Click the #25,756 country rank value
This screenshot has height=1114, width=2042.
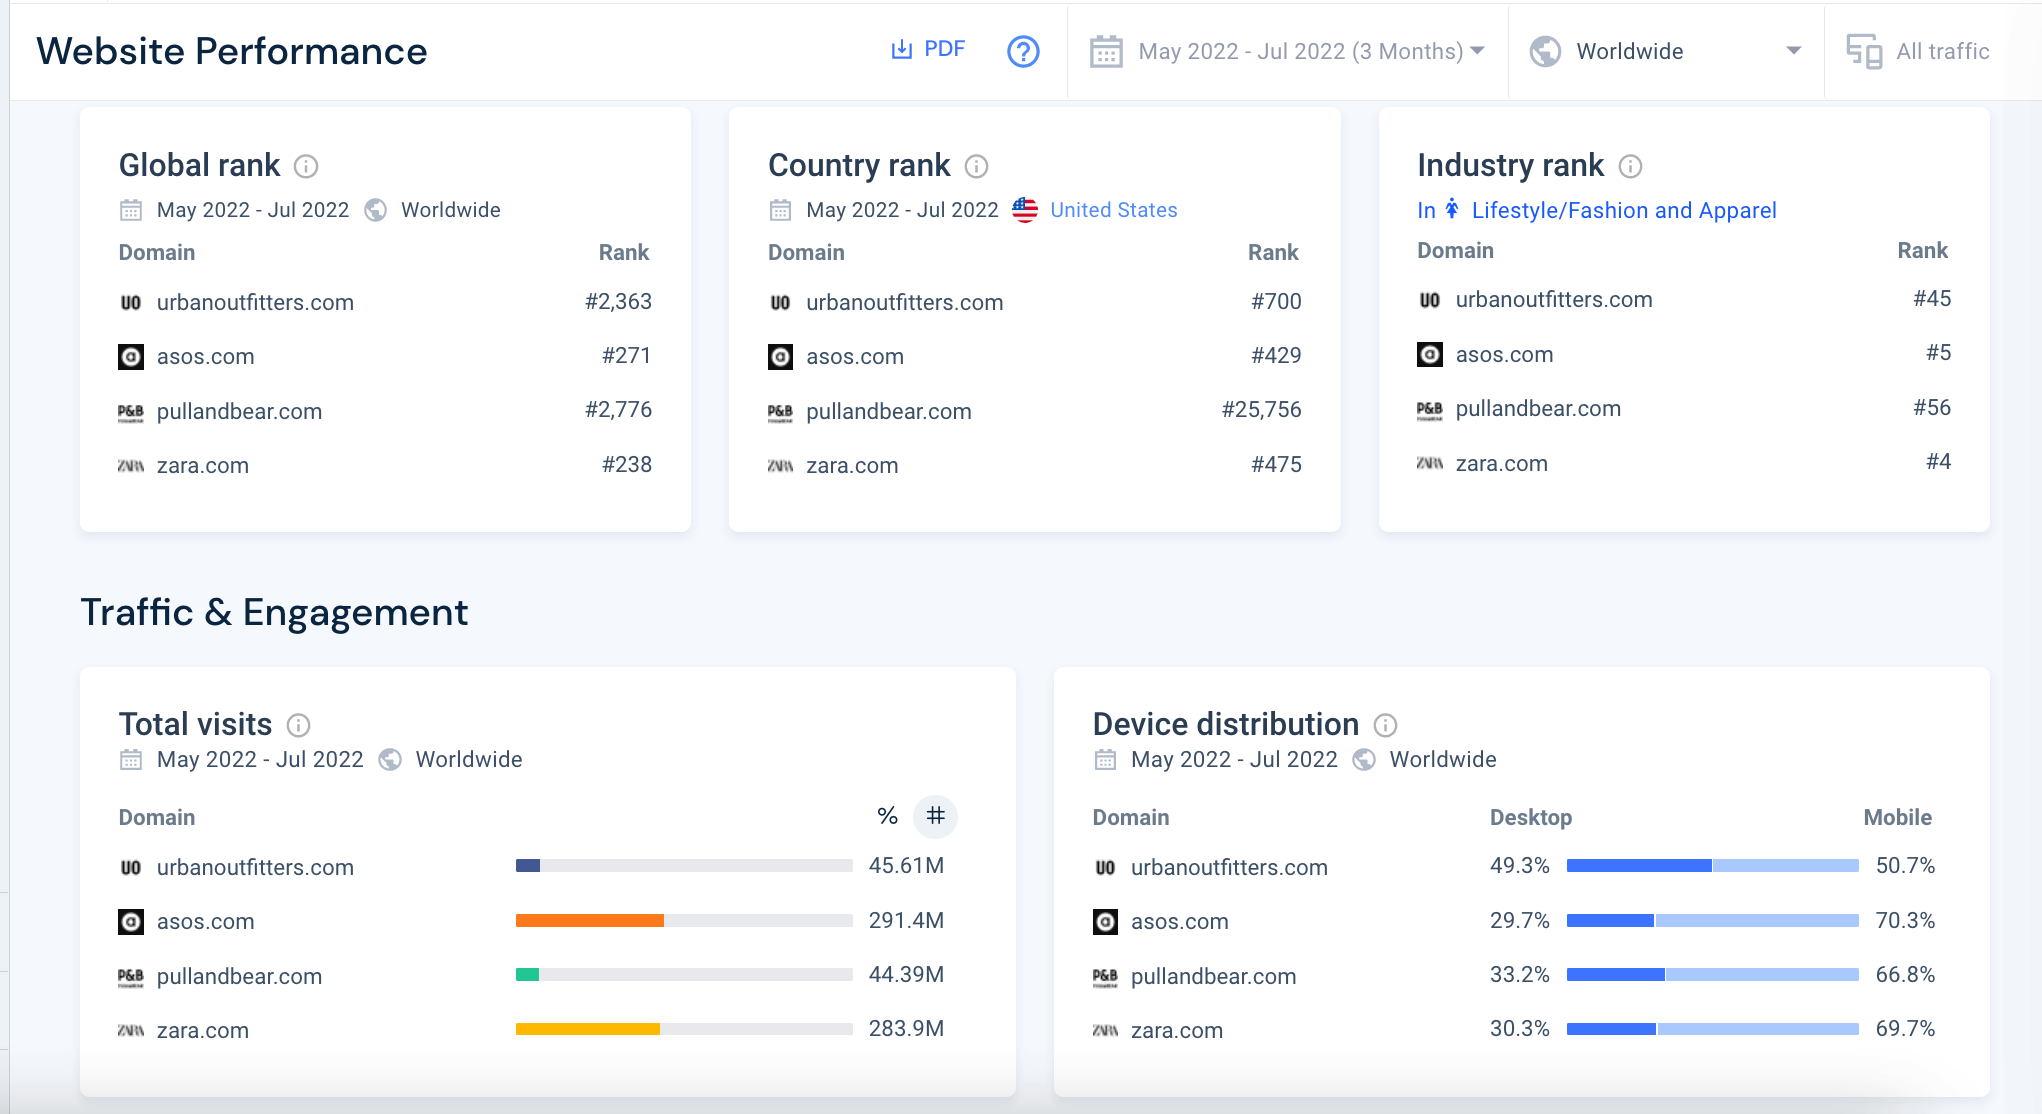(1261, 410)
